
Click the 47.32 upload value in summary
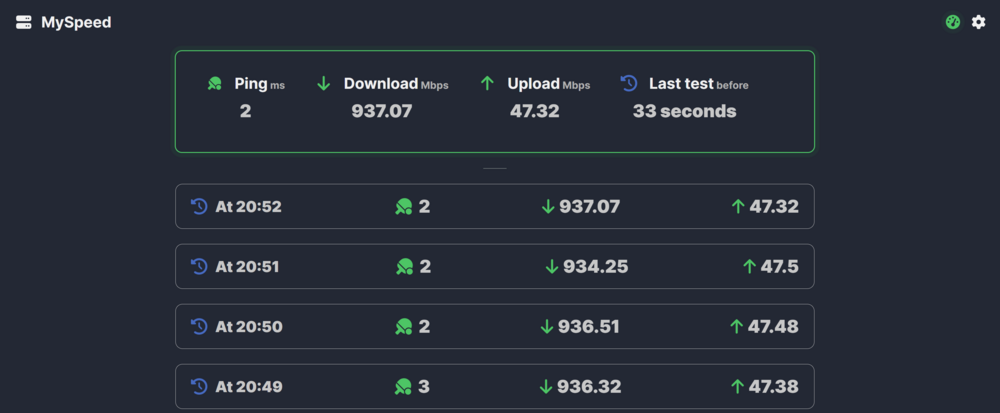coord(534,111)
